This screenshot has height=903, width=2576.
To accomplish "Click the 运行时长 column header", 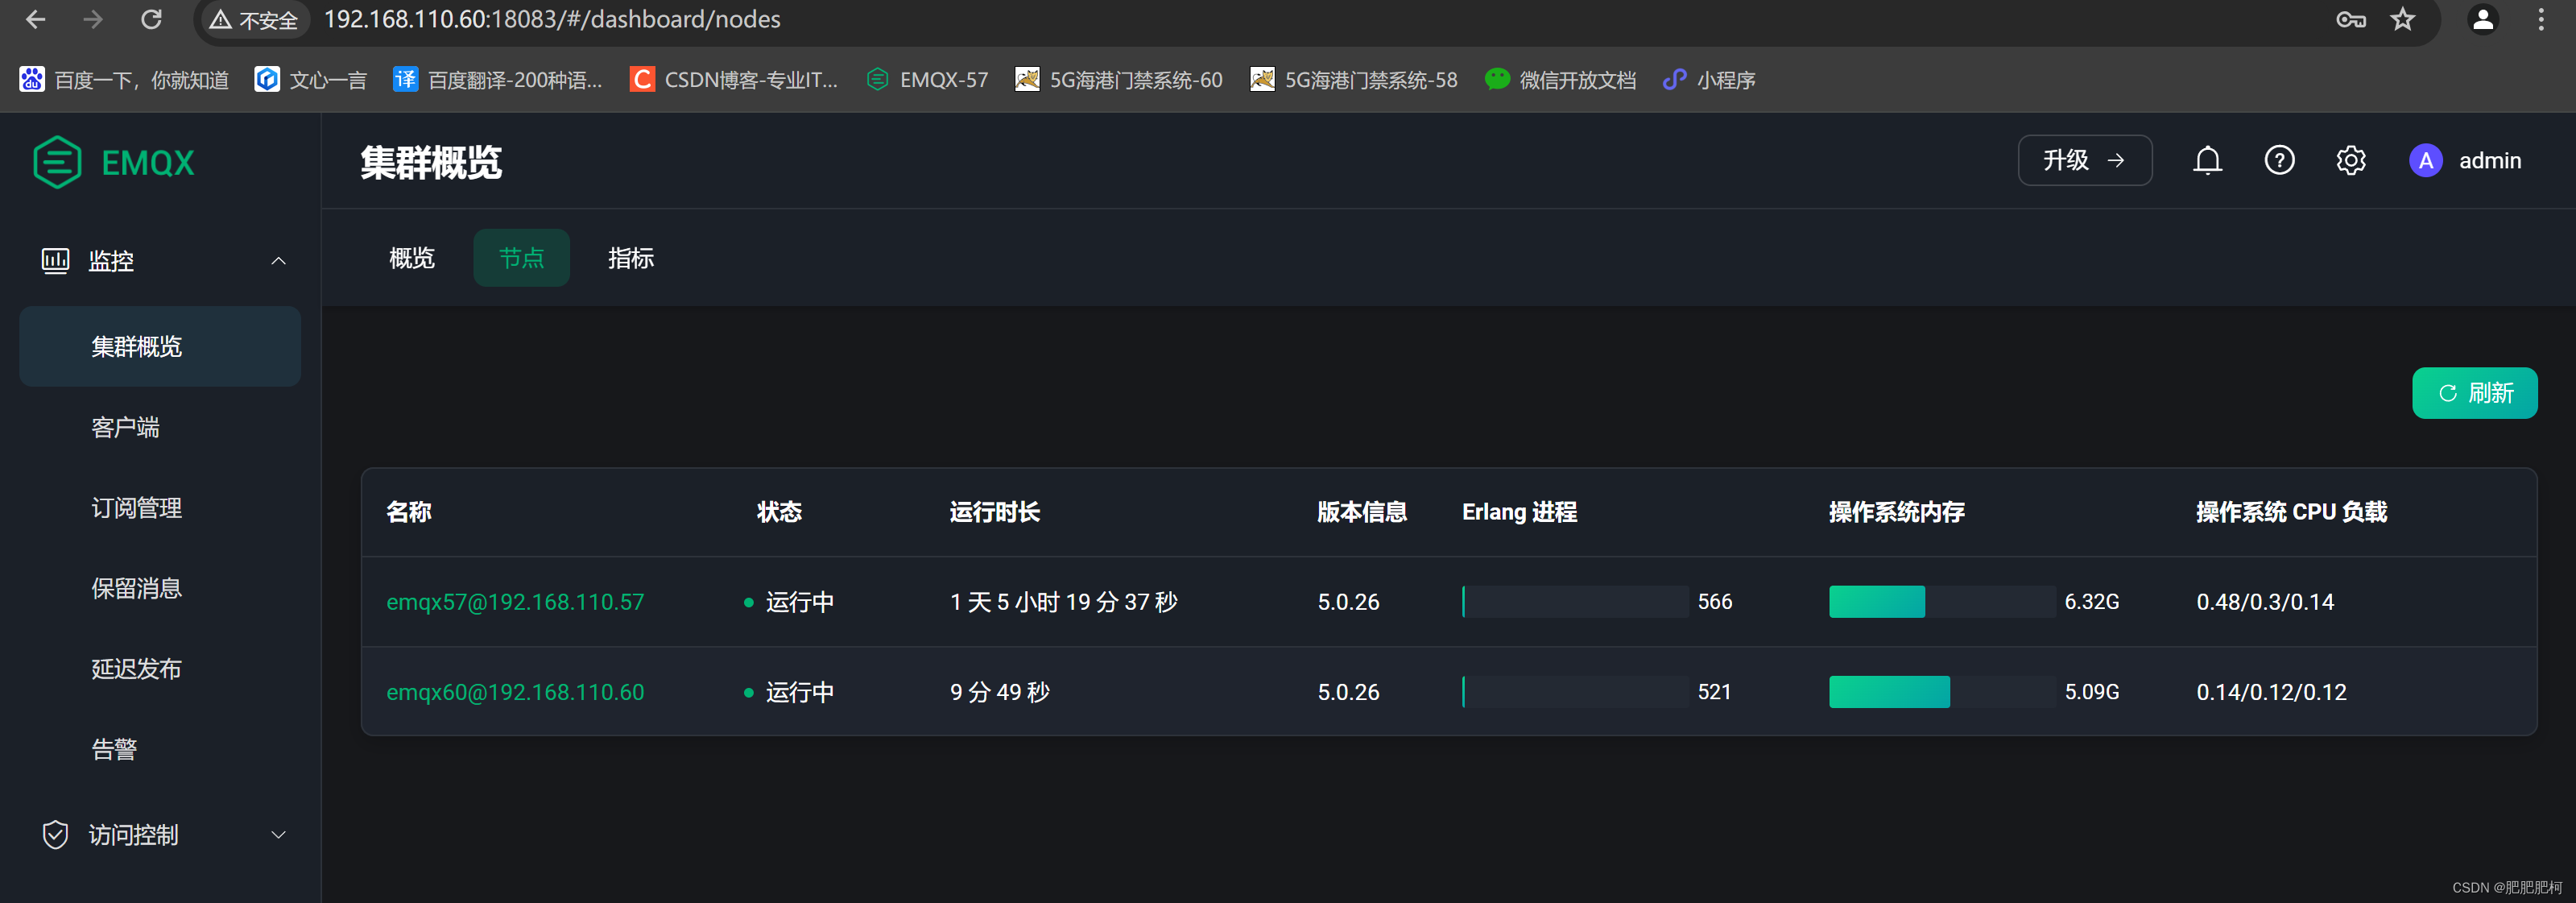I will 995,512.
